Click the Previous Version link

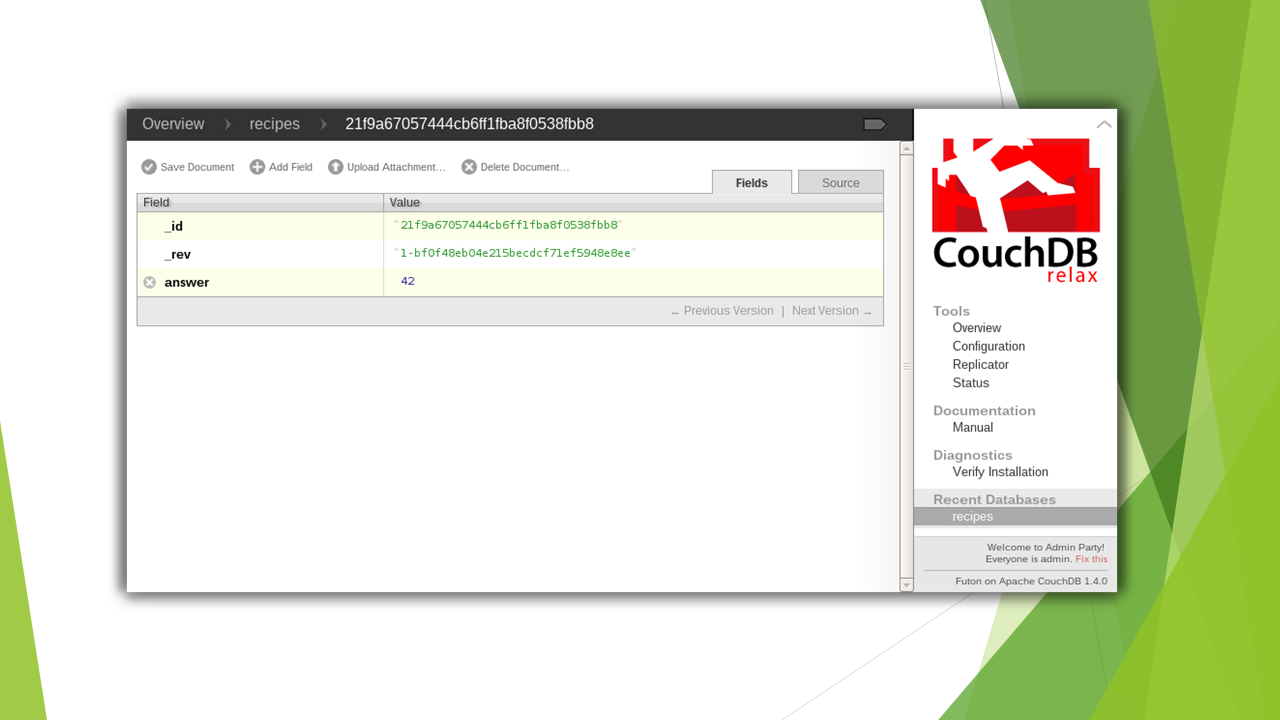point(722,311)
